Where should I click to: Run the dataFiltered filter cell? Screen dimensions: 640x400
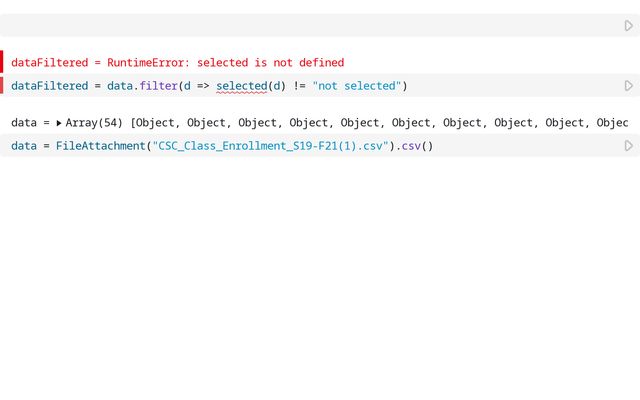[628, 86]
